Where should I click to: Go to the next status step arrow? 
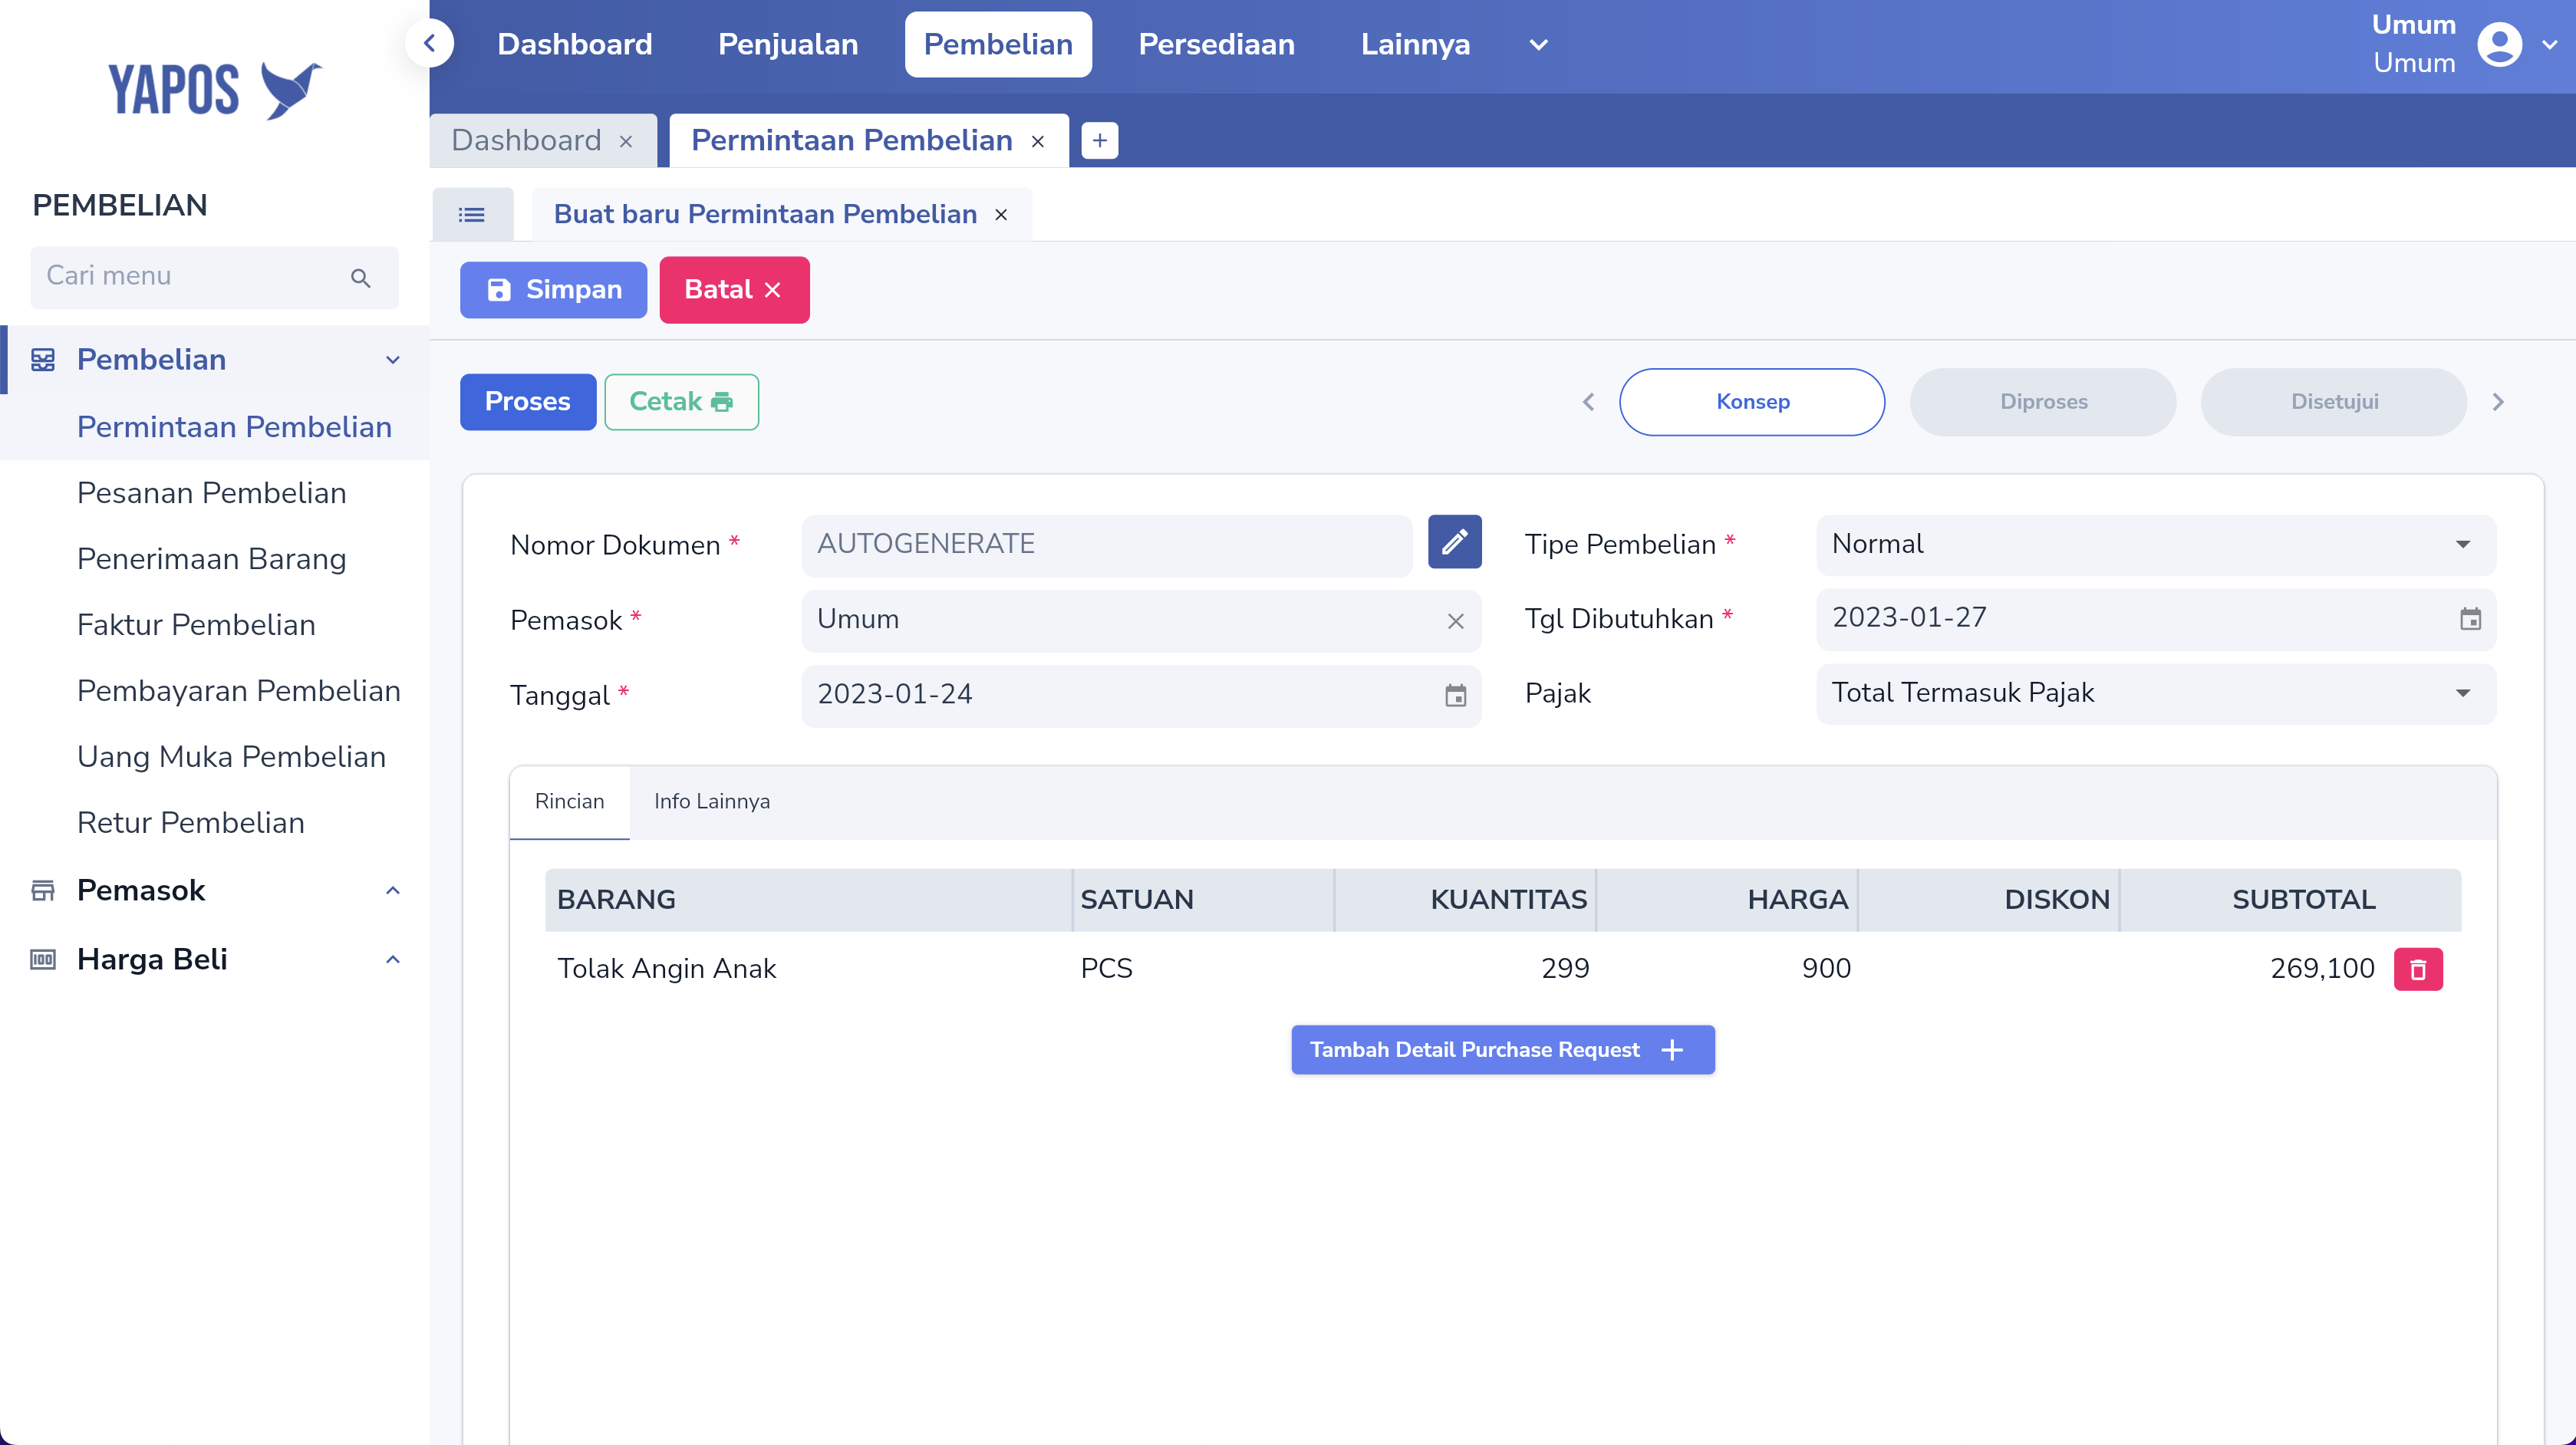pos(2498,402)
